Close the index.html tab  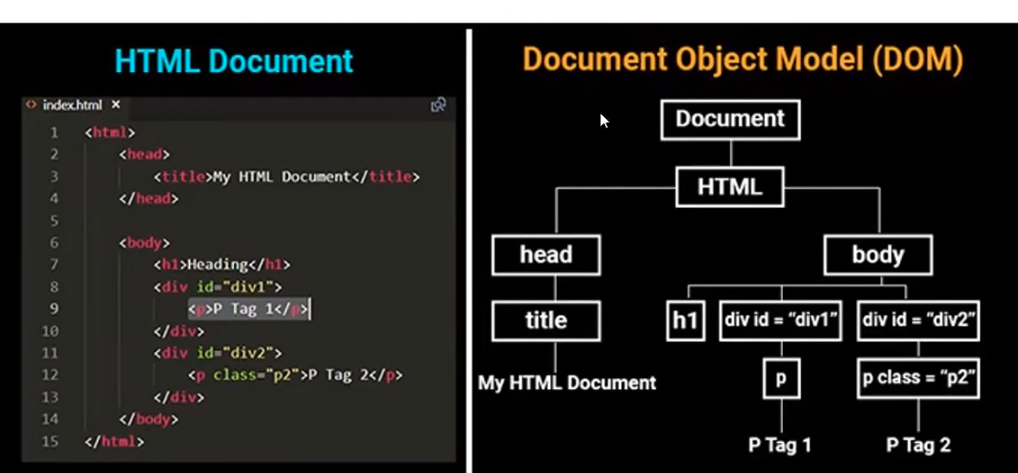(x=116, y=104)
